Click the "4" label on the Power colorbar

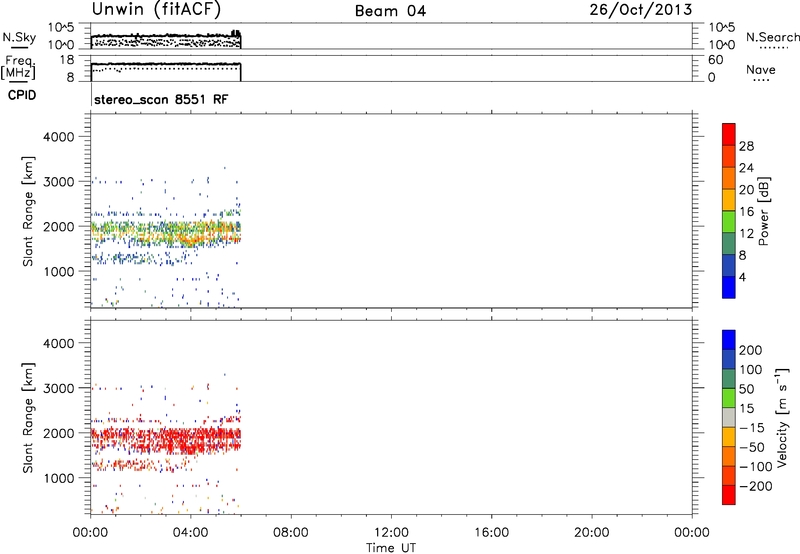click(x=743, y=277)
